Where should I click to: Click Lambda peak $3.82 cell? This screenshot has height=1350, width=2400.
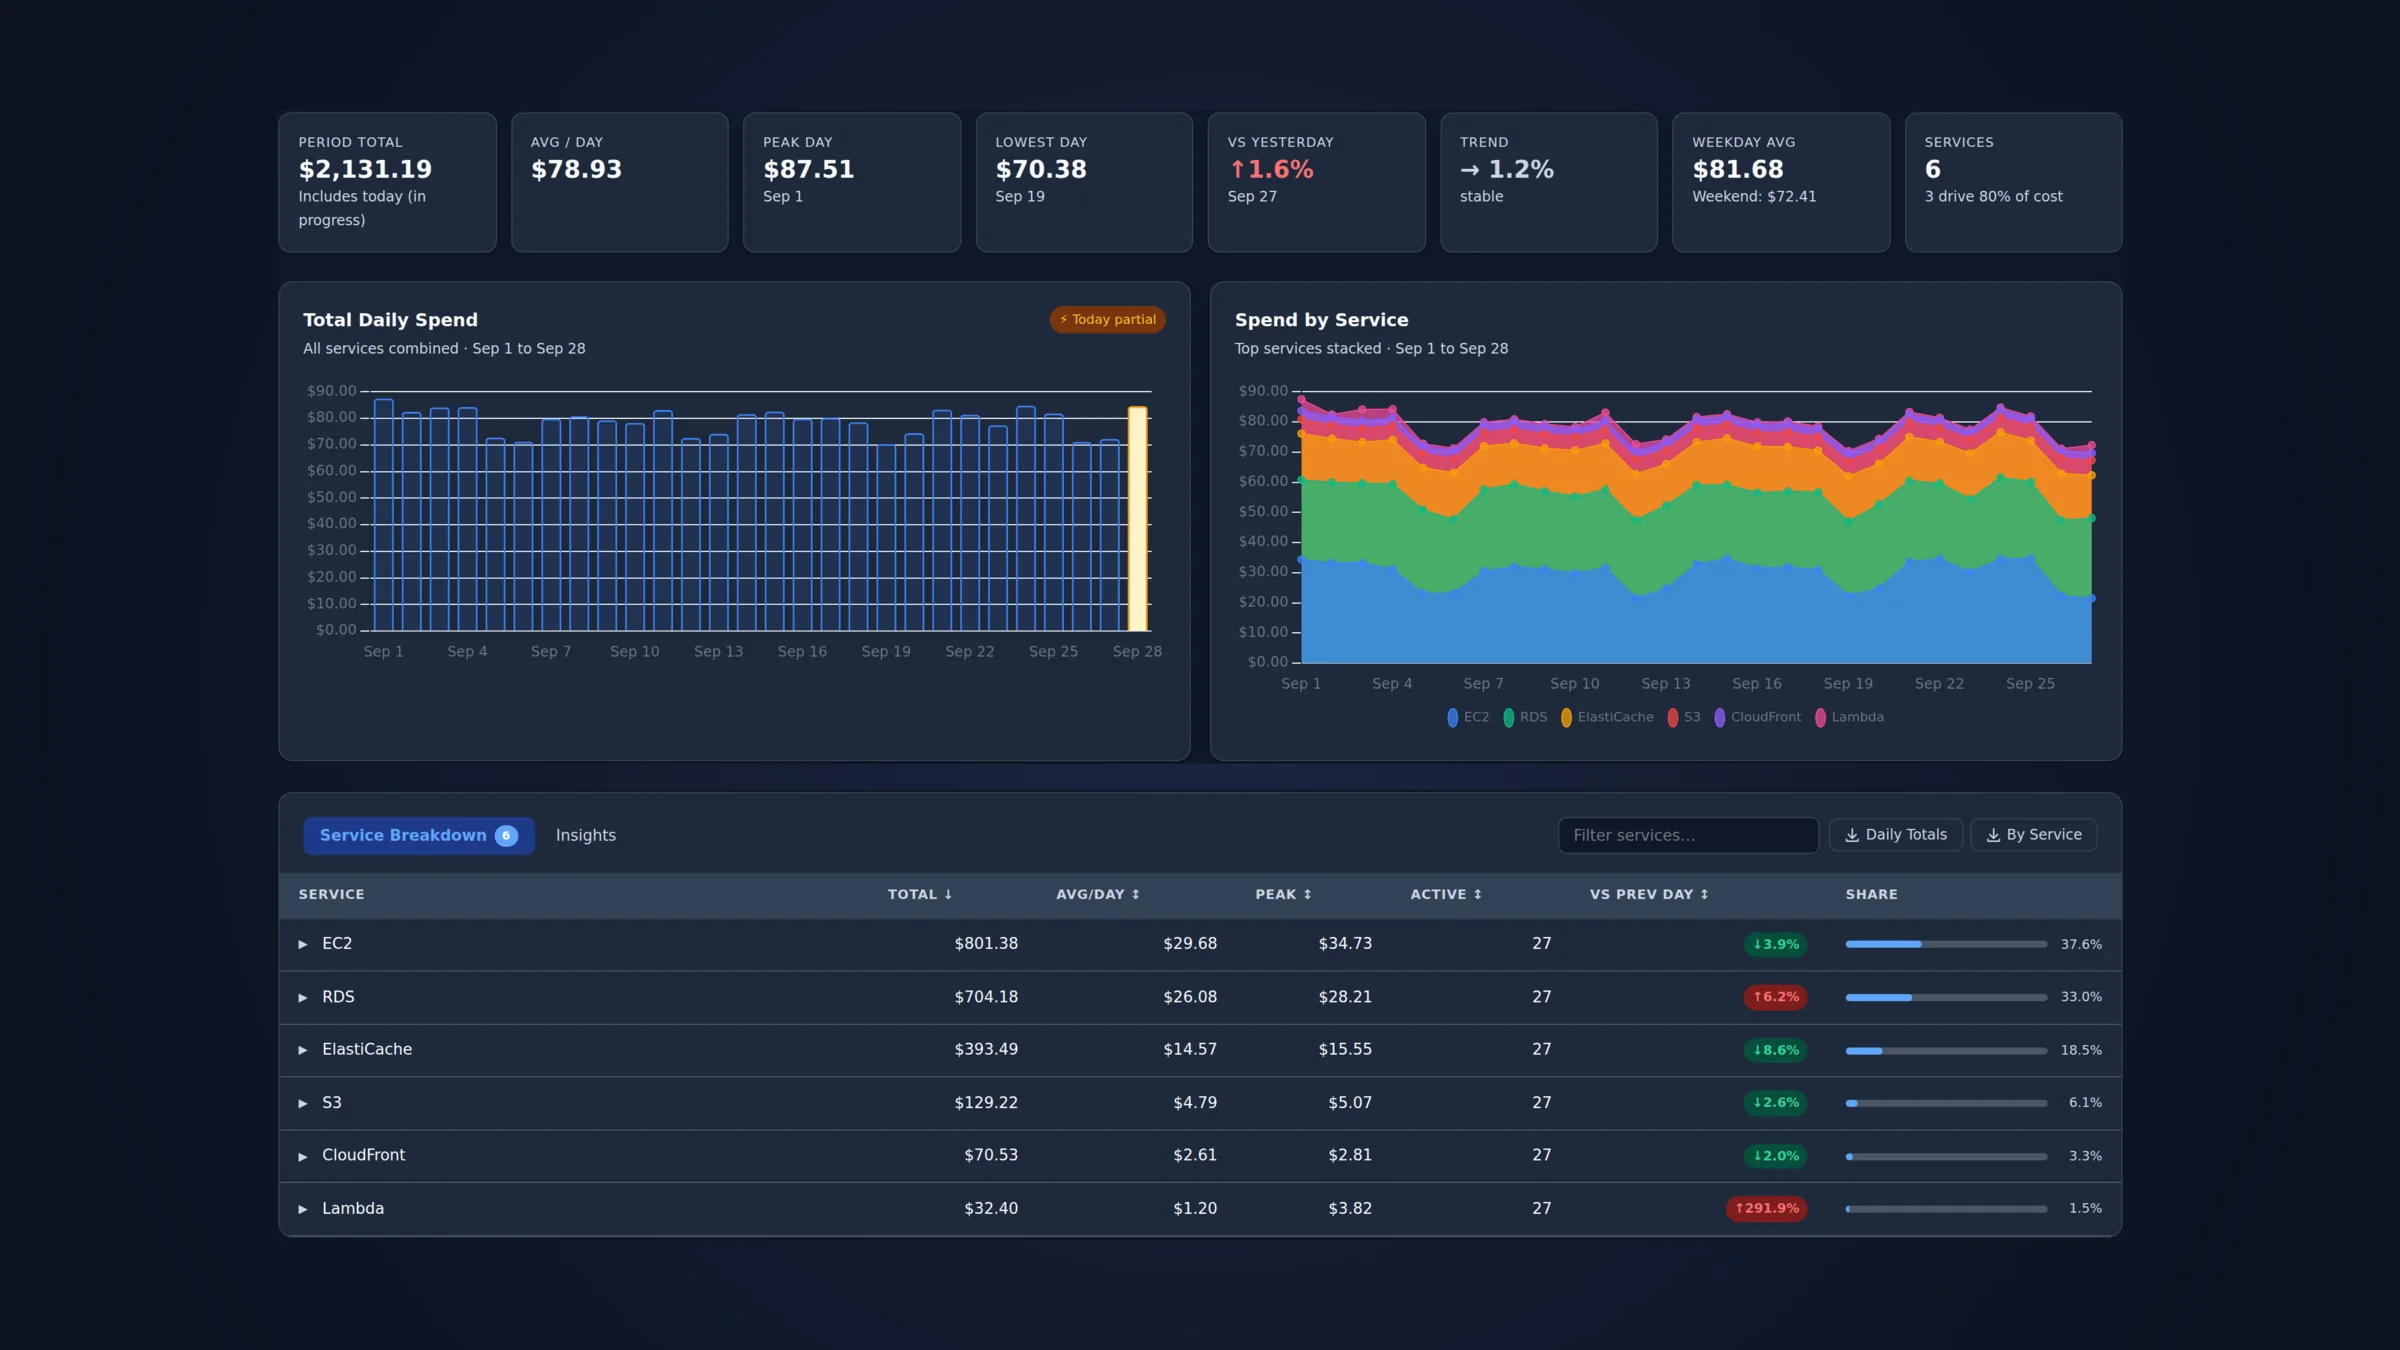tap(1350, 1209)
